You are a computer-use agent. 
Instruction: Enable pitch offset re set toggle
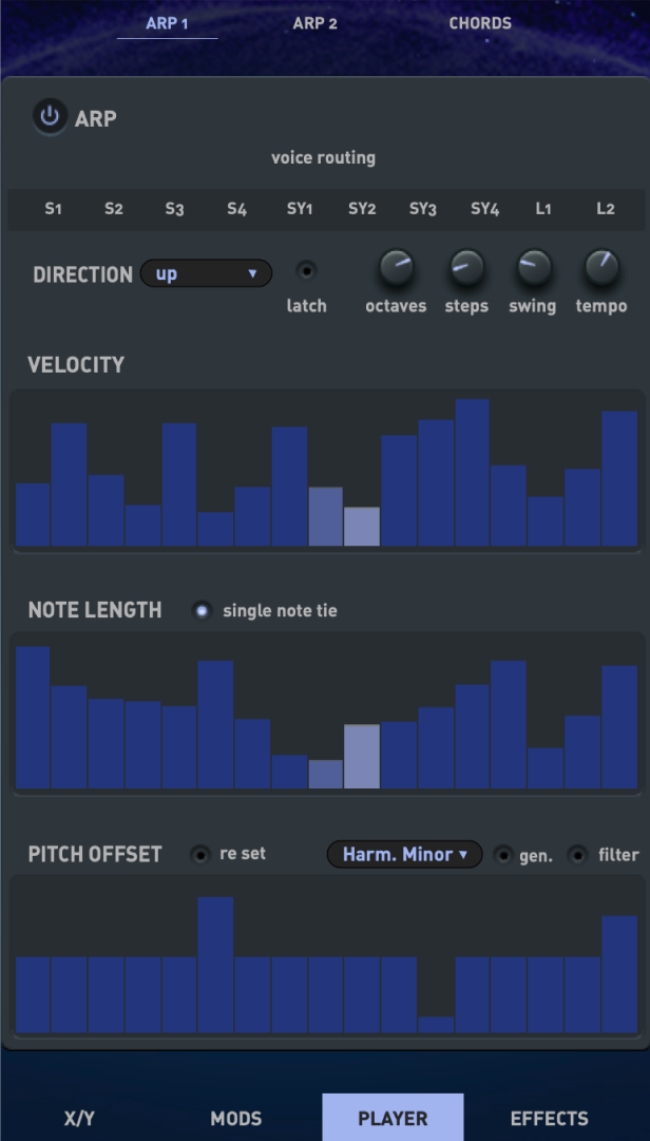point(199,854)
